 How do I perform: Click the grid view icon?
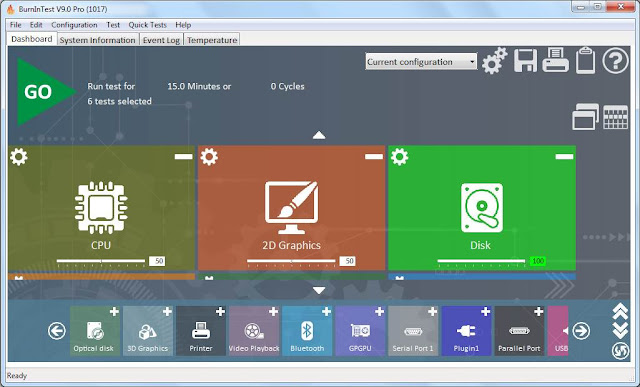(x=616, y=117)
